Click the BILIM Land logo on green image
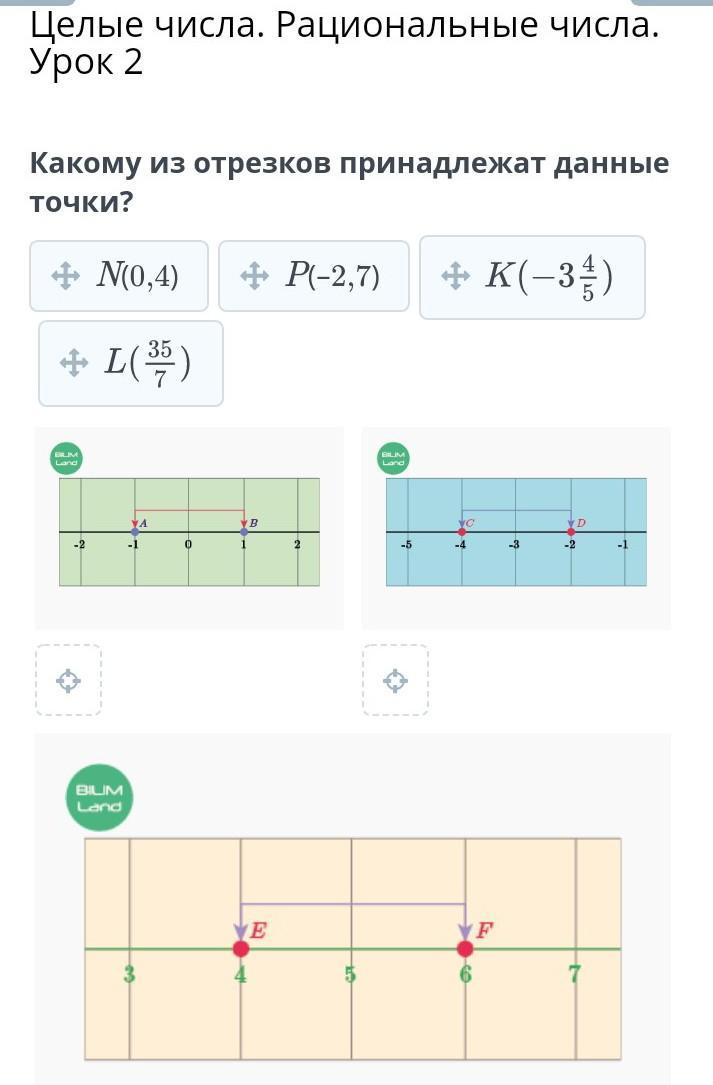Image resolution: width=713 pixels, height=1085 pixels. pyautogui.click(x=66, y=458)
